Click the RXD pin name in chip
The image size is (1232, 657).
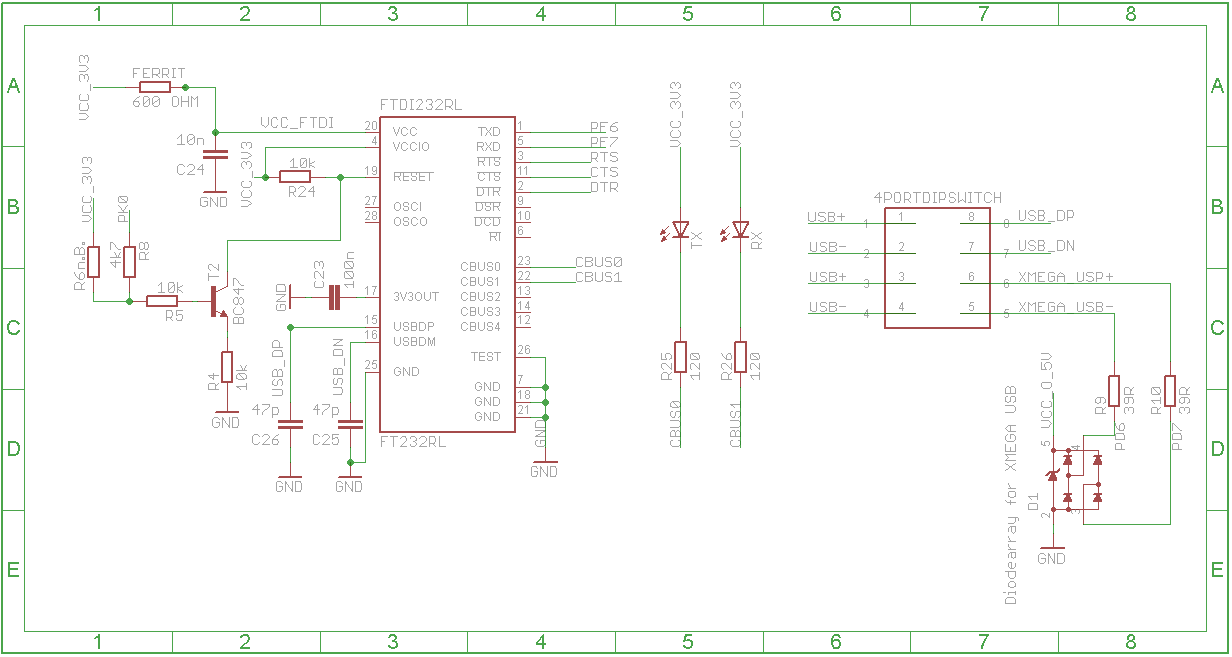(489, 147)
